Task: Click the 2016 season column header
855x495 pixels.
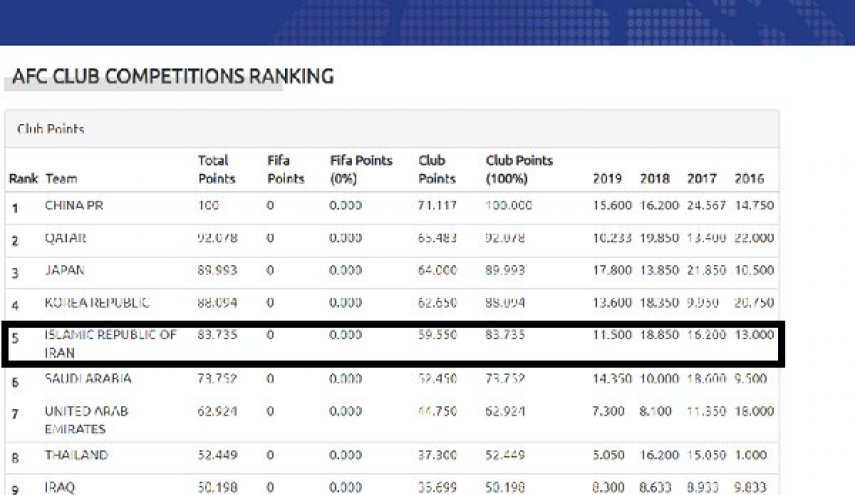Action: (749, 179)
